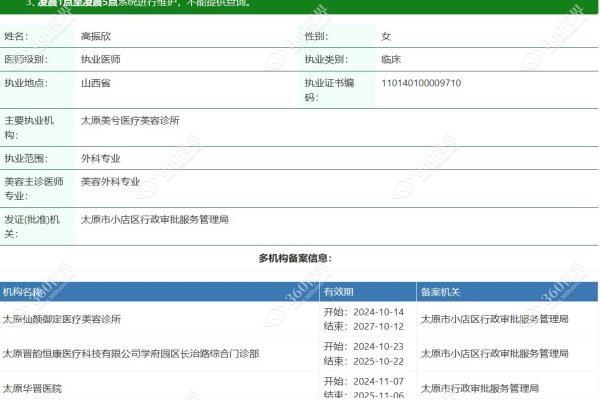Select the top-section value 太原市小店区行政审批服务管理局
Viewport: 600px width, 400px height.
tap(155, 219)
